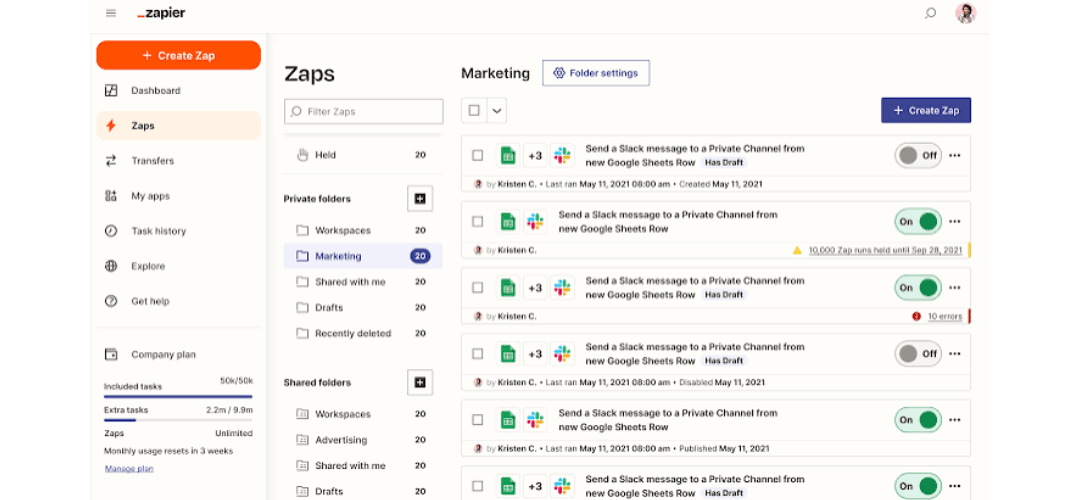Open three-dot menu for the 10 errors Zap
Viewport: 1080px width, 500px height.
pyautogui.click(x=955, y=288)
